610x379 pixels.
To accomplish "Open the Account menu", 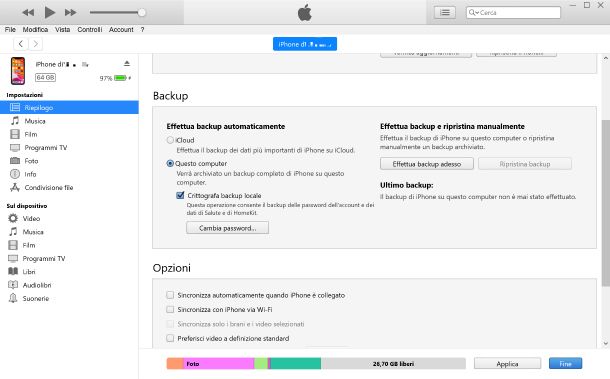I will (121, 30).
